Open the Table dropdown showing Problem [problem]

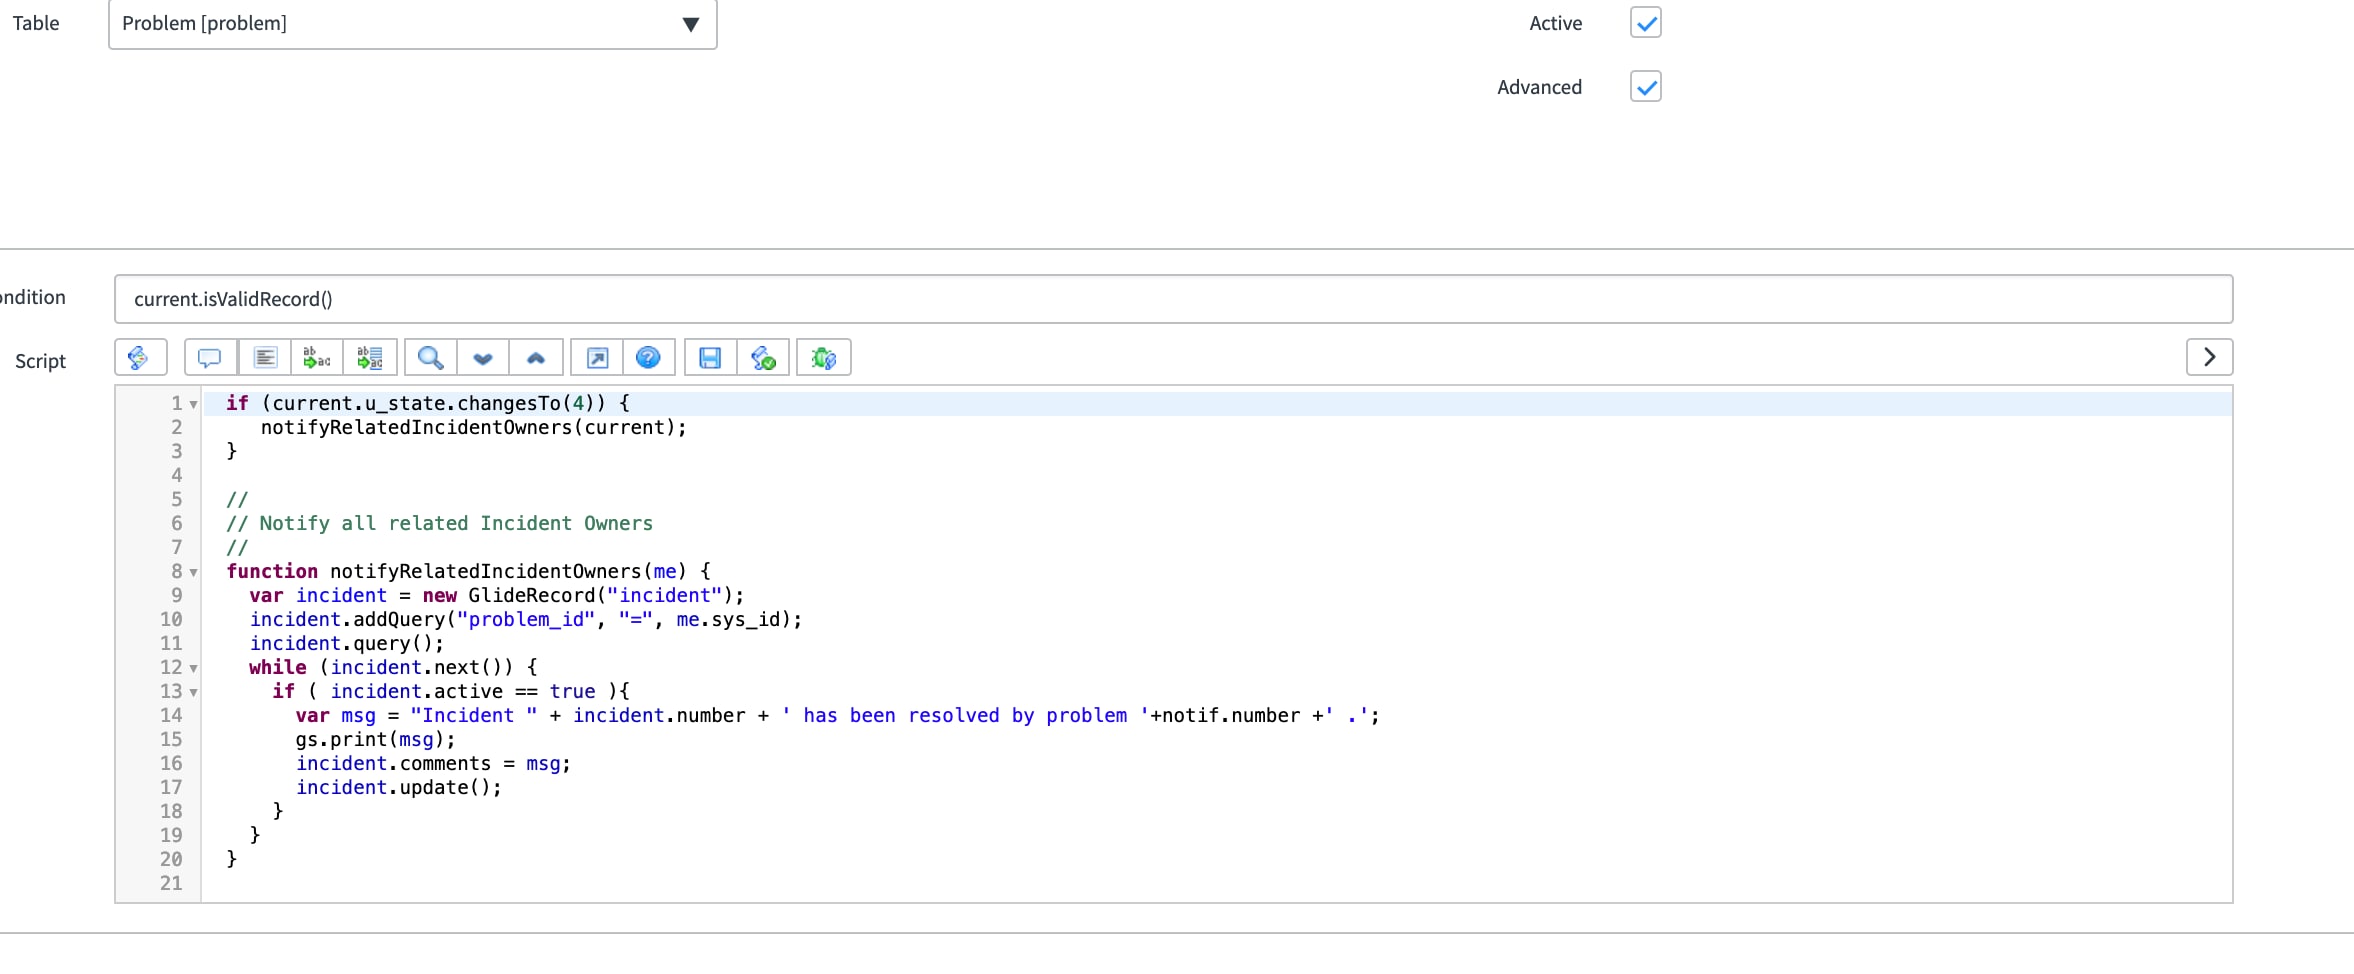(x=412, y=24)
